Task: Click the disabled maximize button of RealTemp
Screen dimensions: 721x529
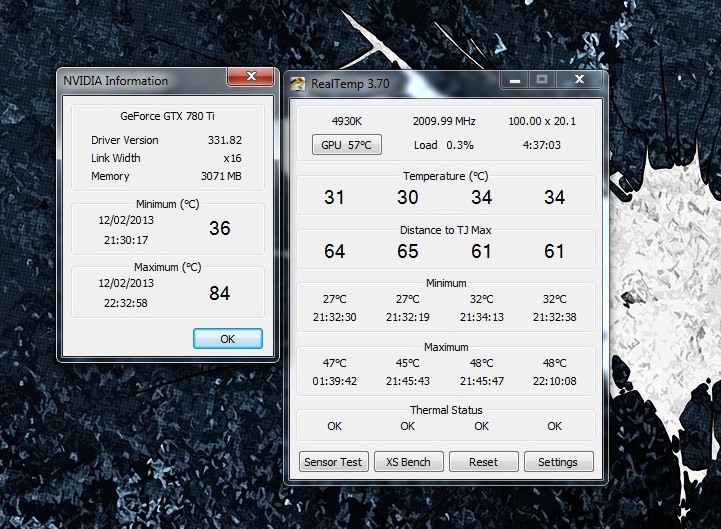Action: tap(542, 80)
